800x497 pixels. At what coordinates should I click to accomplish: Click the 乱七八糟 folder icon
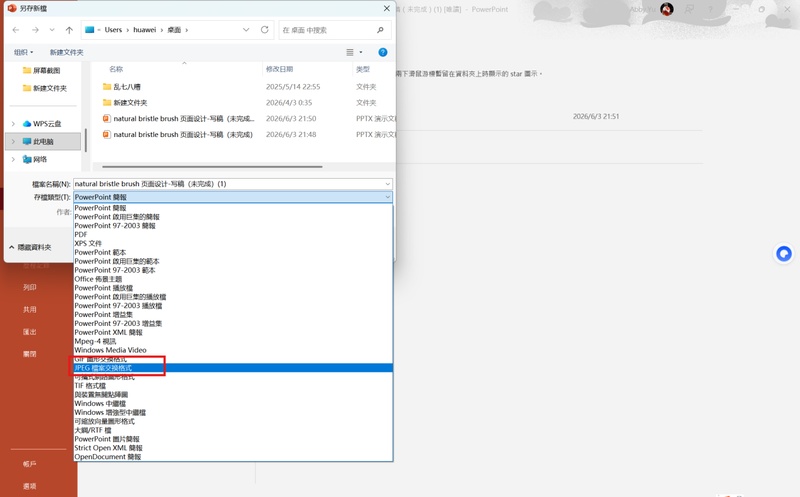pos(107,87)
